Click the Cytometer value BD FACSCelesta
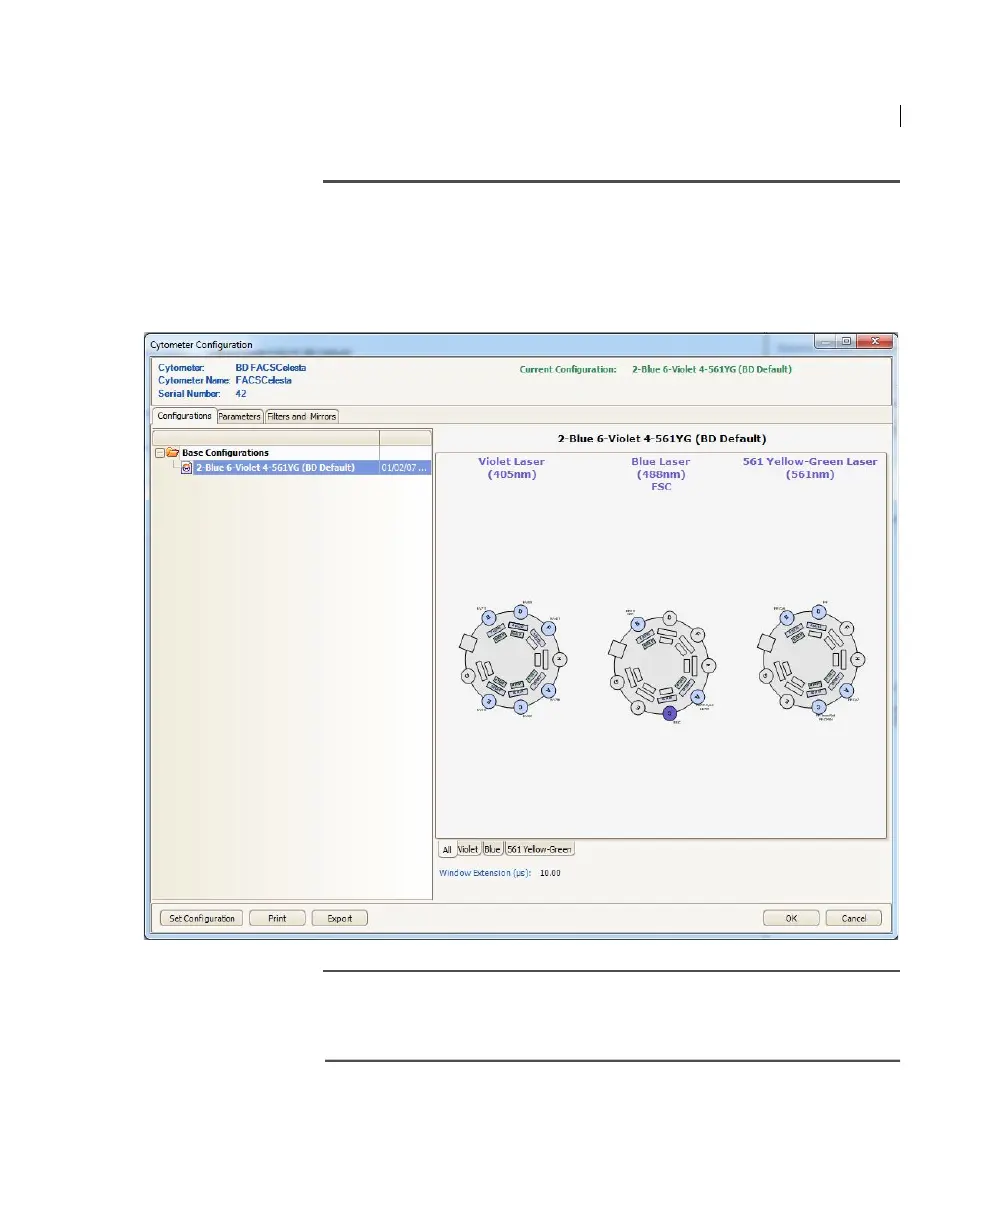The width and height of the screenshot is (1008, 1224). (271, 367)
